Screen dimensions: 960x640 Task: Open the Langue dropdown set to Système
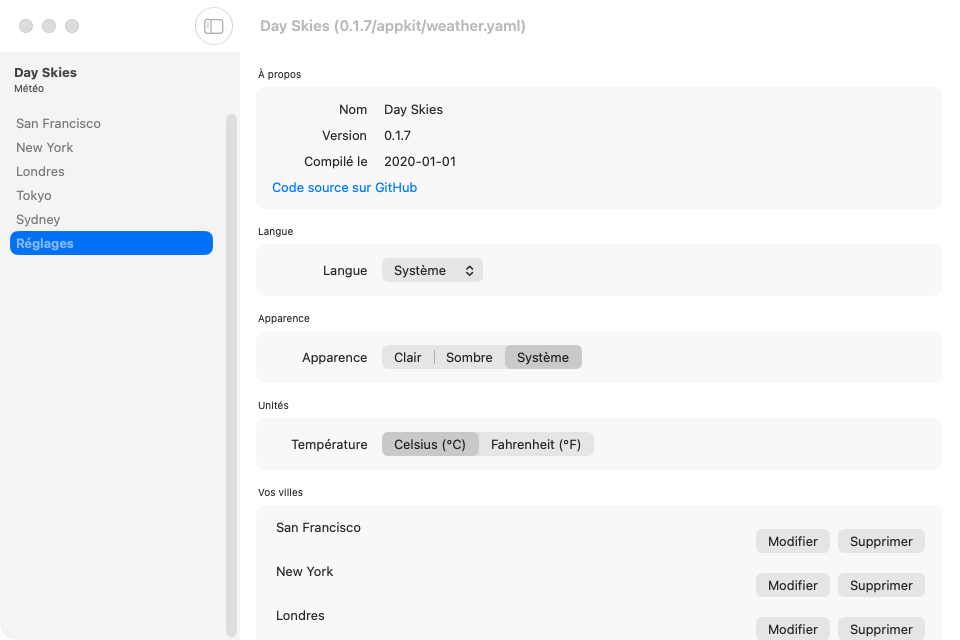pos(432,270)
